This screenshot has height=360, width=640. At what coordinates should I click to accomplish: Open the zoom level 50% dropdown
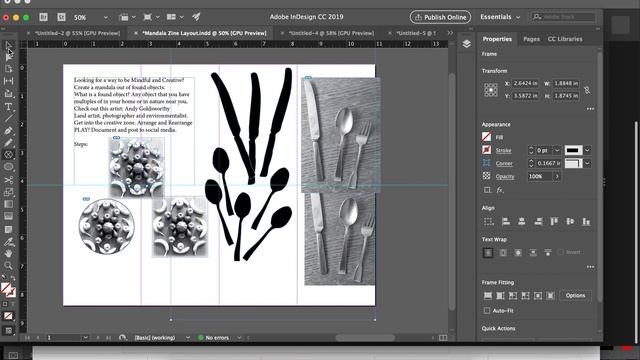click(106, 18)
